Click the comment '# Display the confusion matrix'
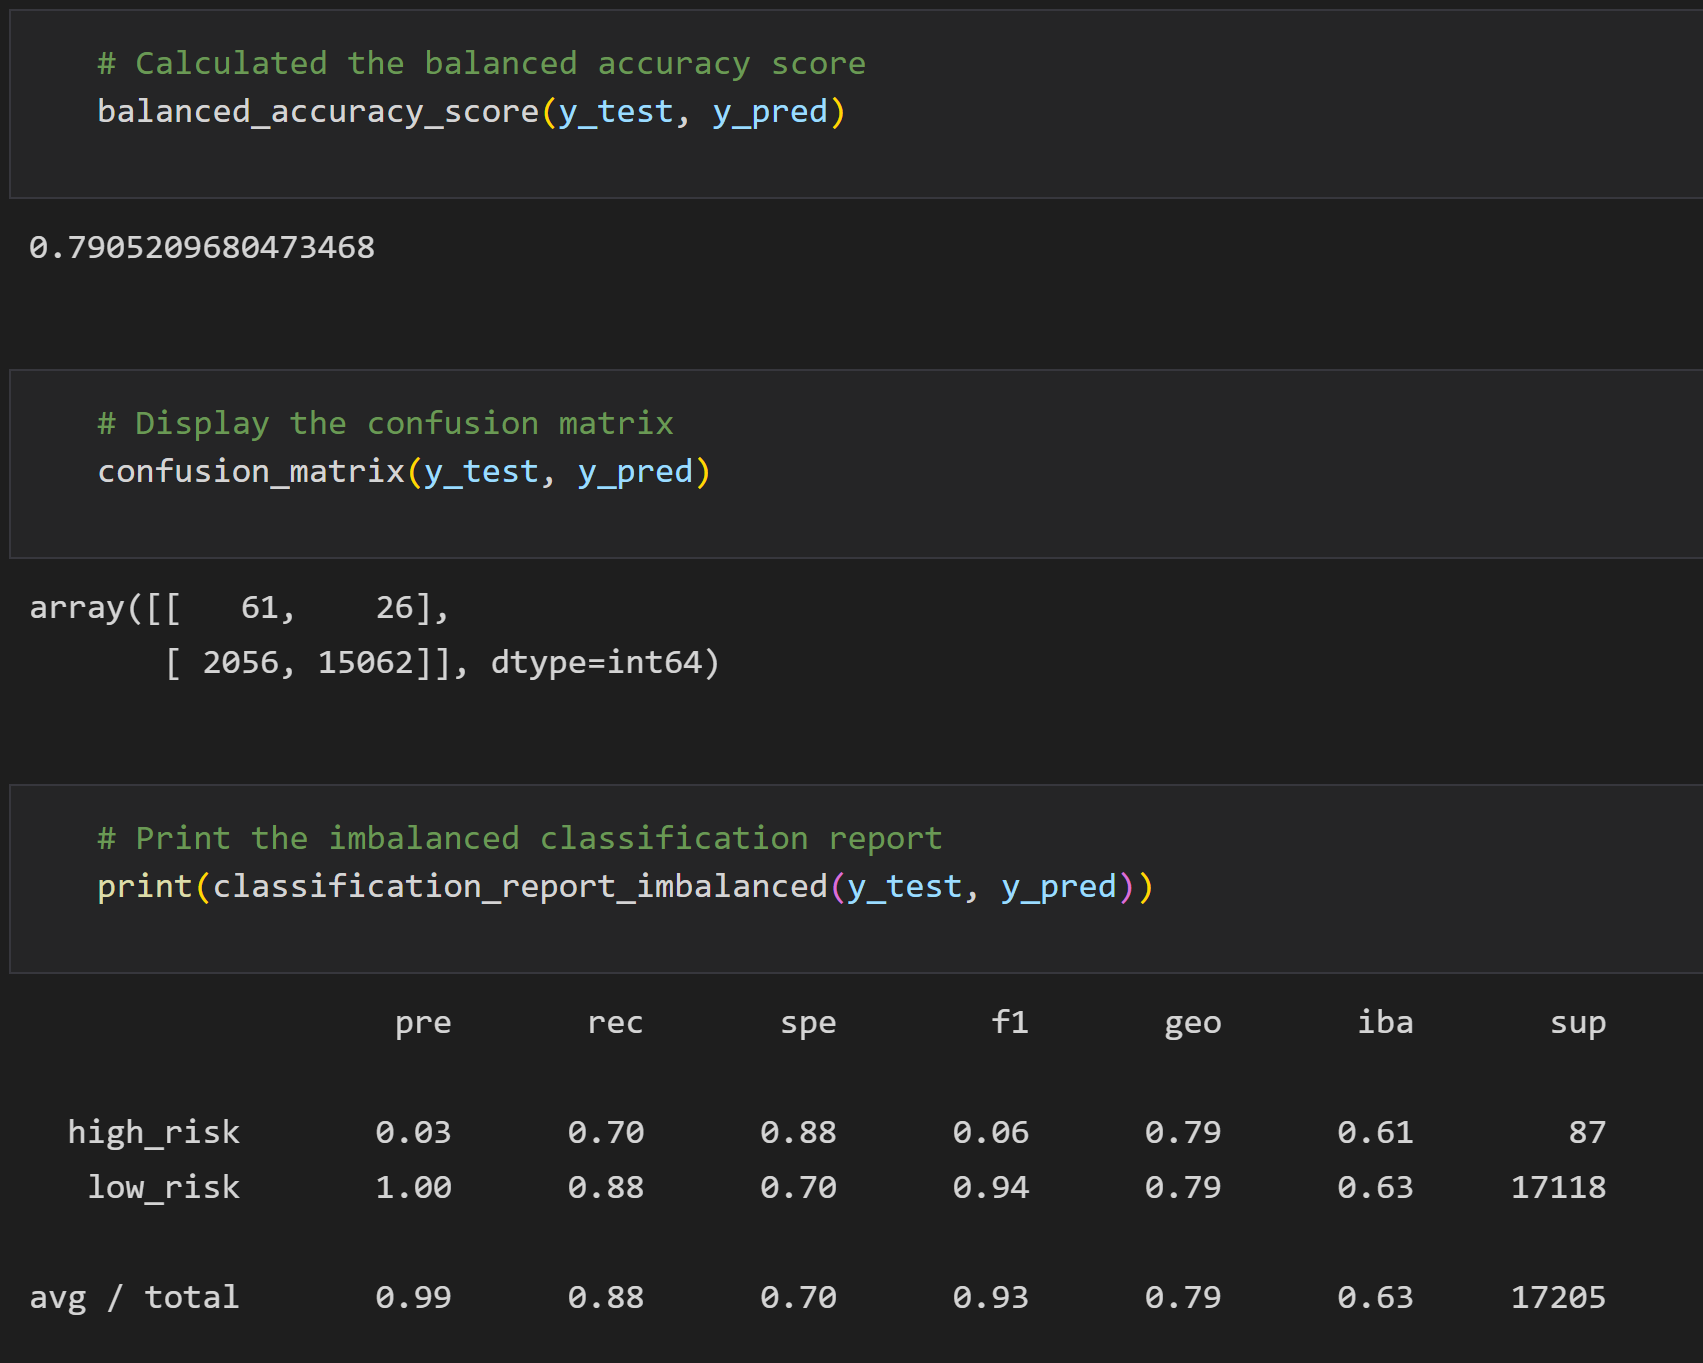The width and height of the screenshot is (1703, 1363). pos(385,423)
